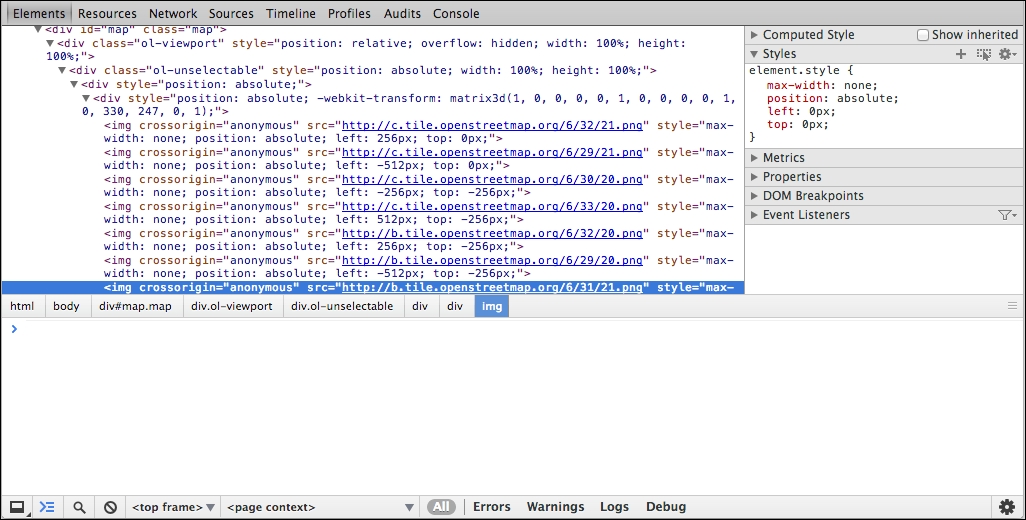Open link c.tile.openstreetmap.org/6/30/20.png

coord(492,179)
